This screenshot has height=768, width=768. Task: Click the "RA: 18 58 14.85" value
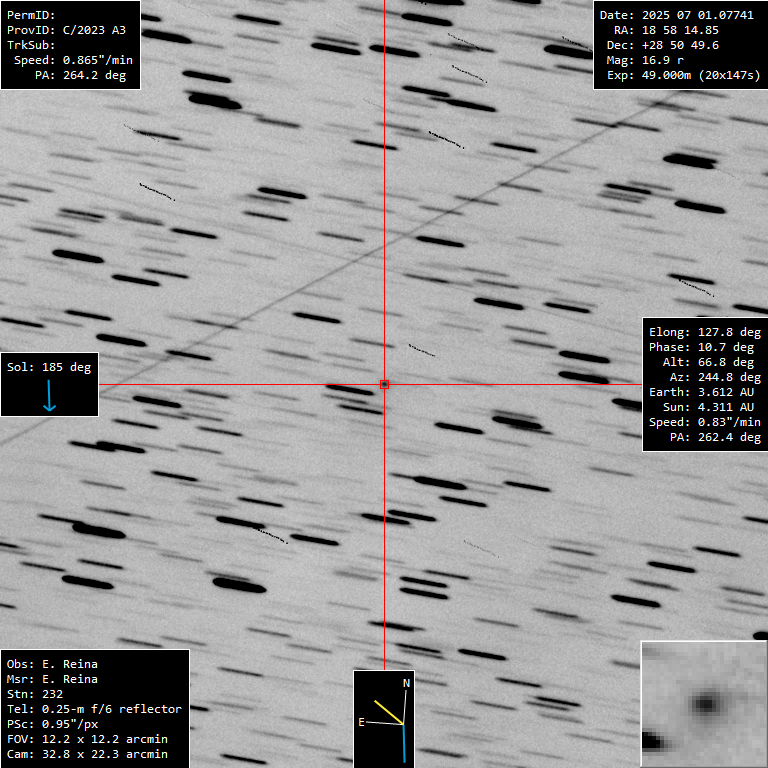click(x=666, y=30)
